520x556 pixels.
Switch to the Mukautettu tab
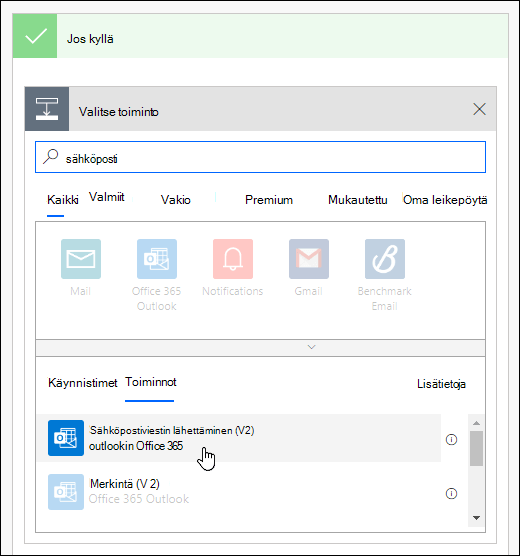coord(358,200)
